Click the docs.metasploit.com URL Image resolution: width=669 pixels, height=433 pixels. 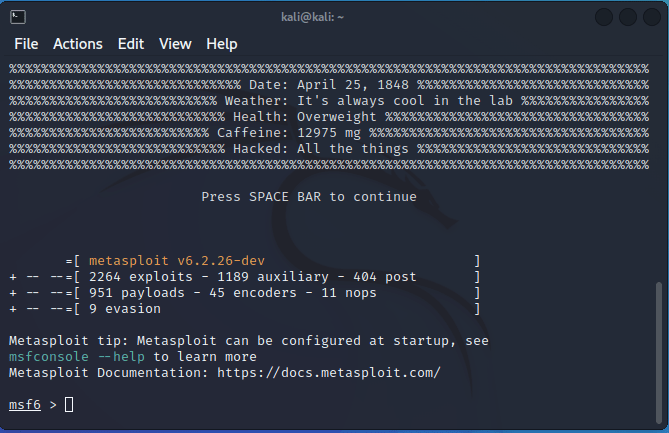click(329, 372)
